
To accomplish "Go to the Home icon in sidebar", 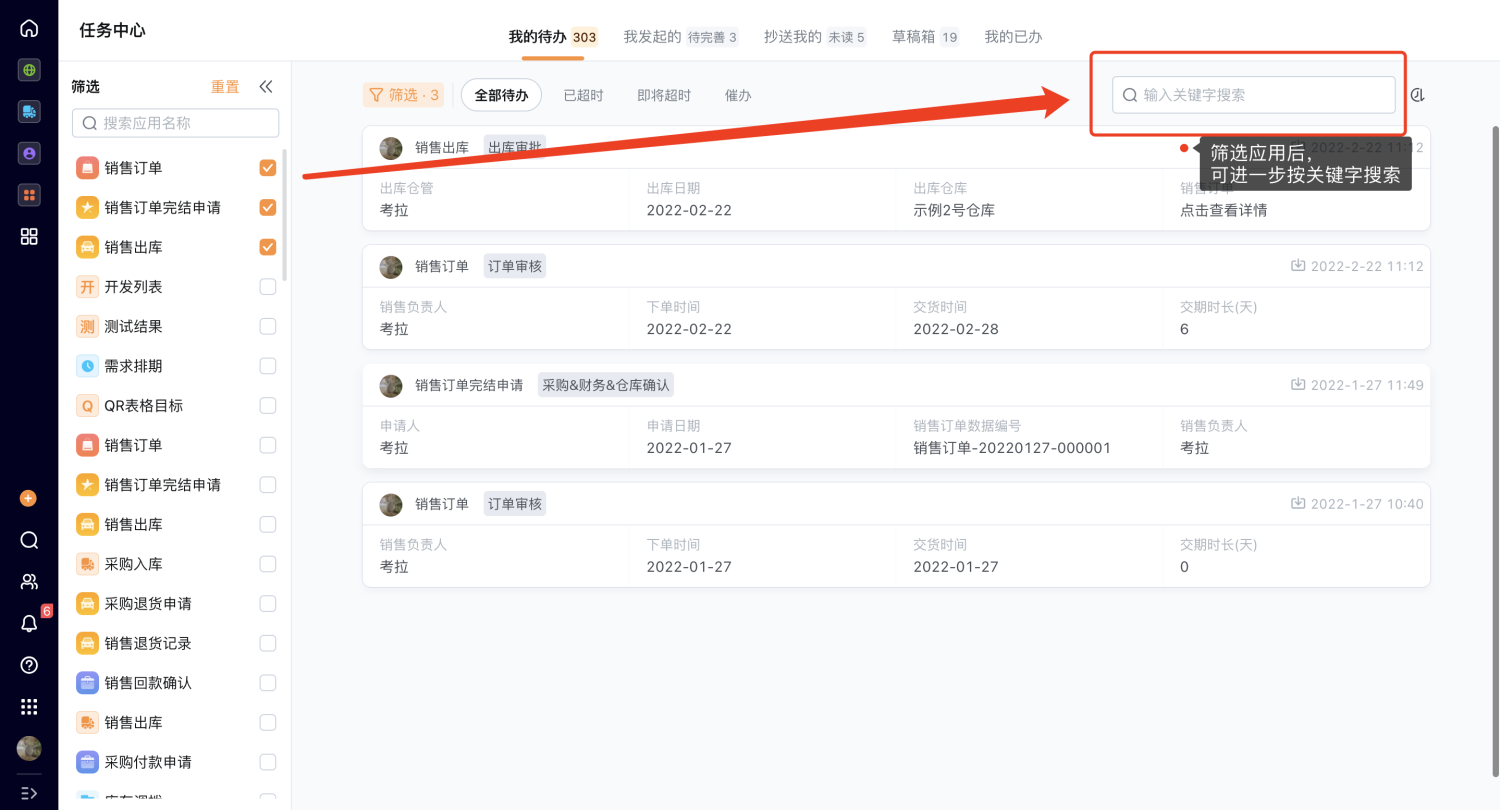I will click(29, 28).
